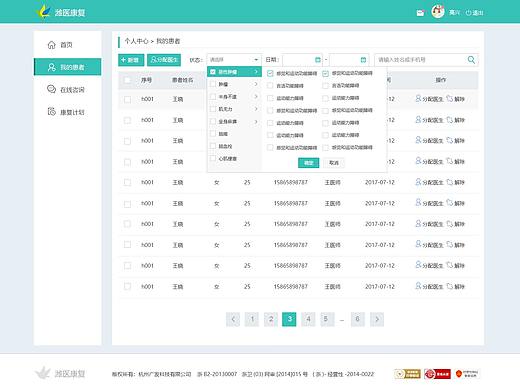Go to page 1 in pagination
The width and height of the screenshot is (520, 390).
(252, 319)
